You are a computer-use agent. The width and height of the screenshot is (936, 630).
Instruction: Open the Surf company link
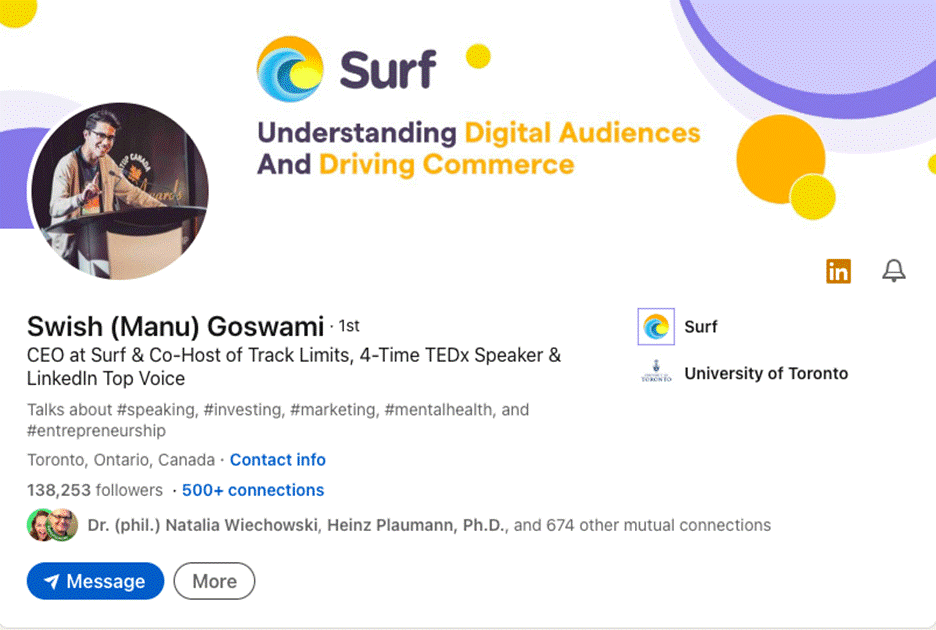tap(701, 327)
